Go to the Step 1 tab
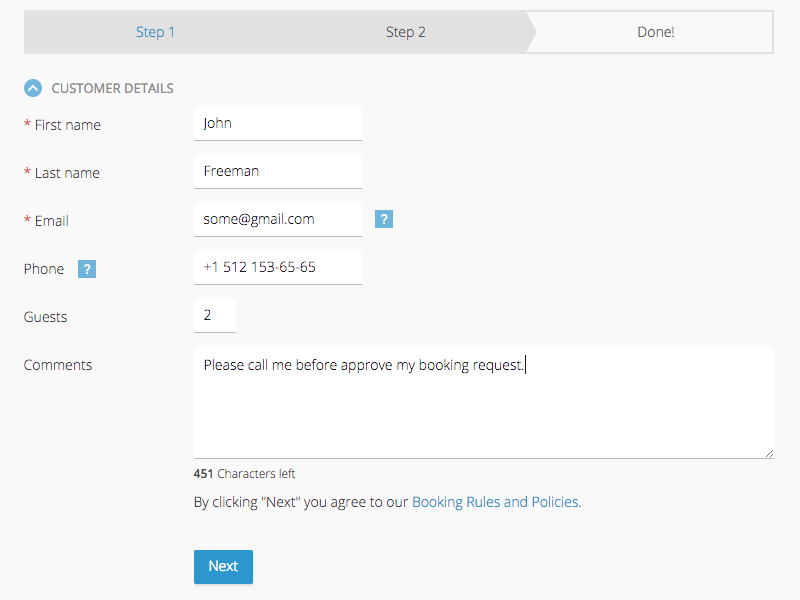 point(155,32)
